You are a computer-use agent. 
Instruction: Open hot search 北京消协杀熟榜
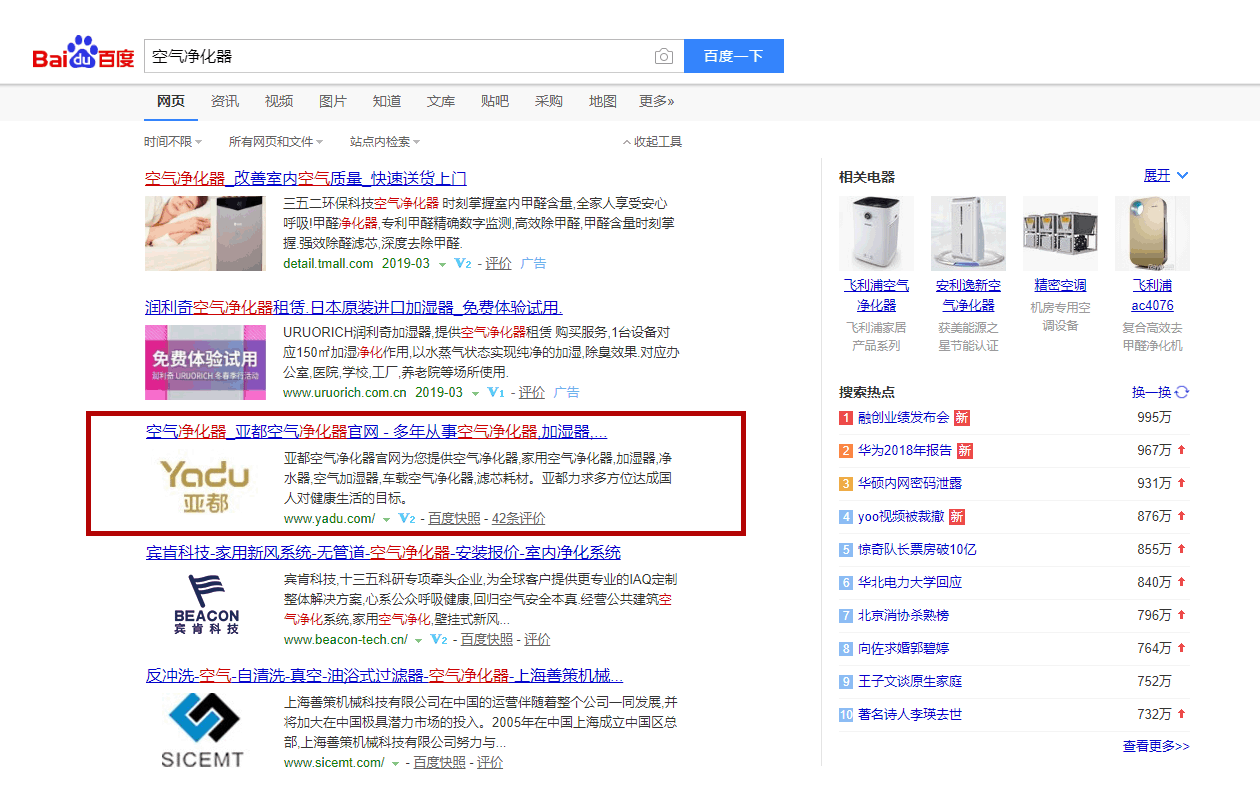[x=903, y=616]
